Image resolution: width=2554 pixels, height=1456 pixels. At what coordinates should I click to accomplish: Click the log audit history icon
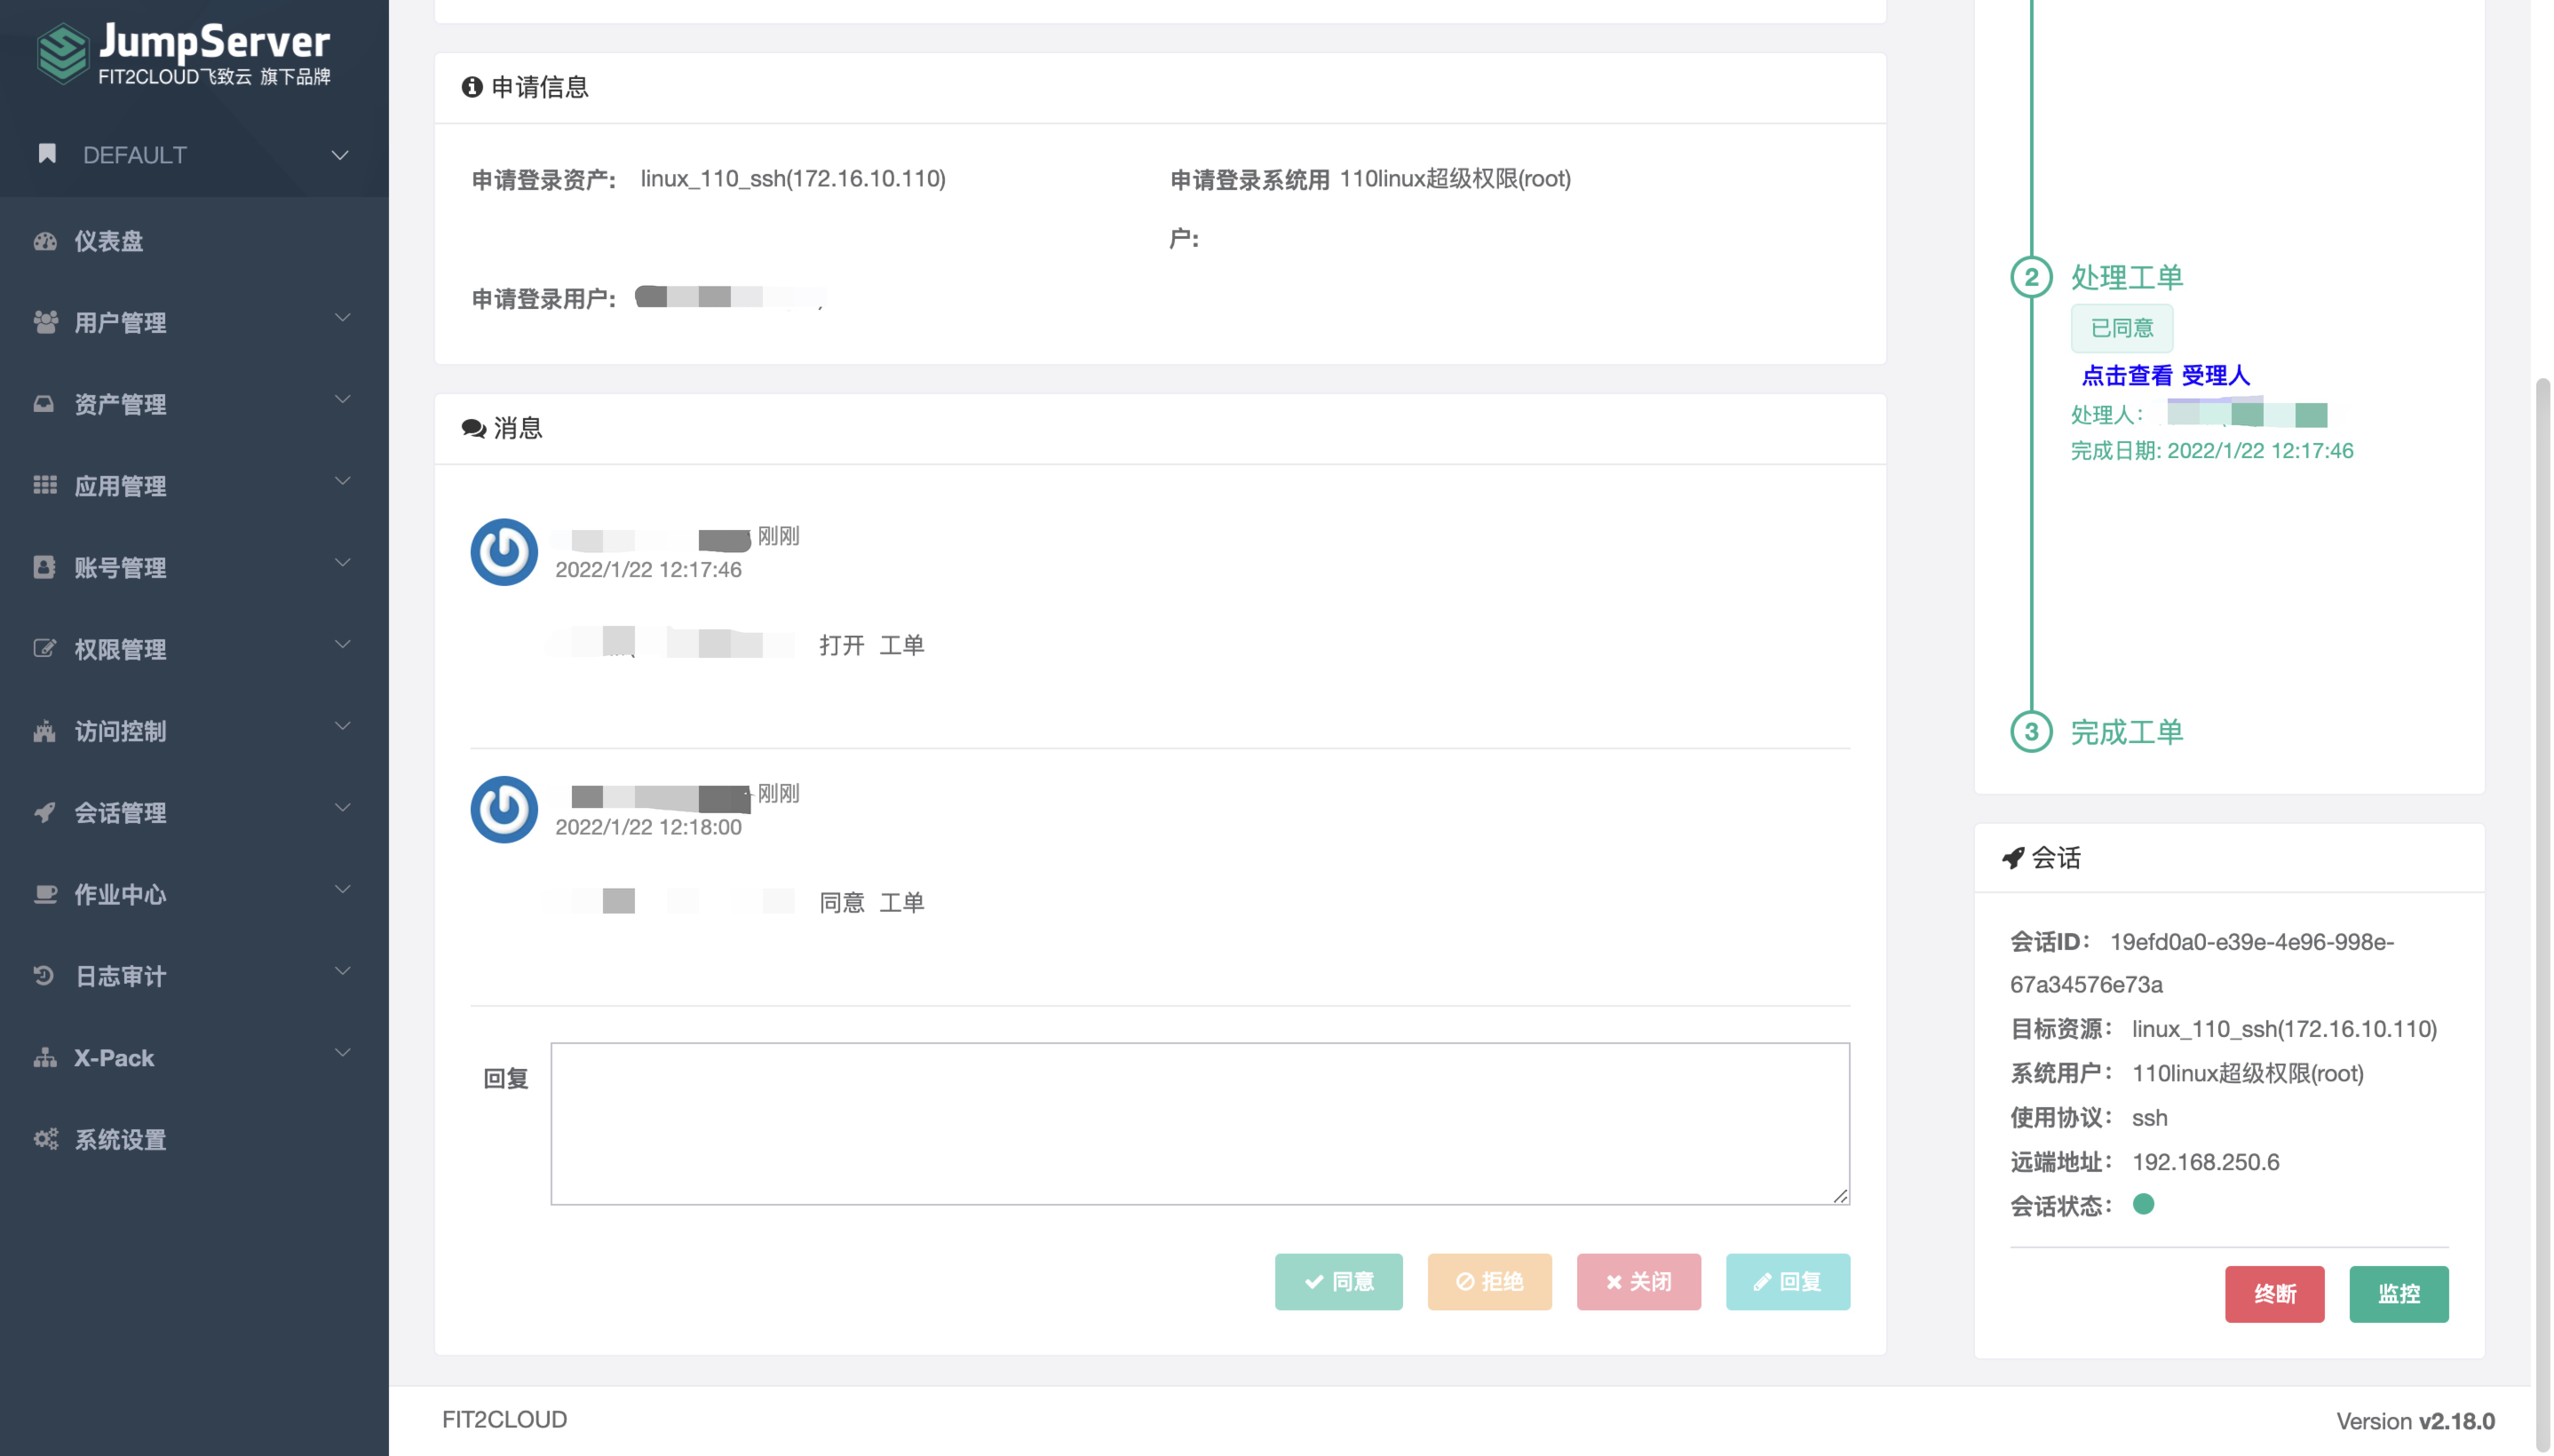click(x=45, y=975)
